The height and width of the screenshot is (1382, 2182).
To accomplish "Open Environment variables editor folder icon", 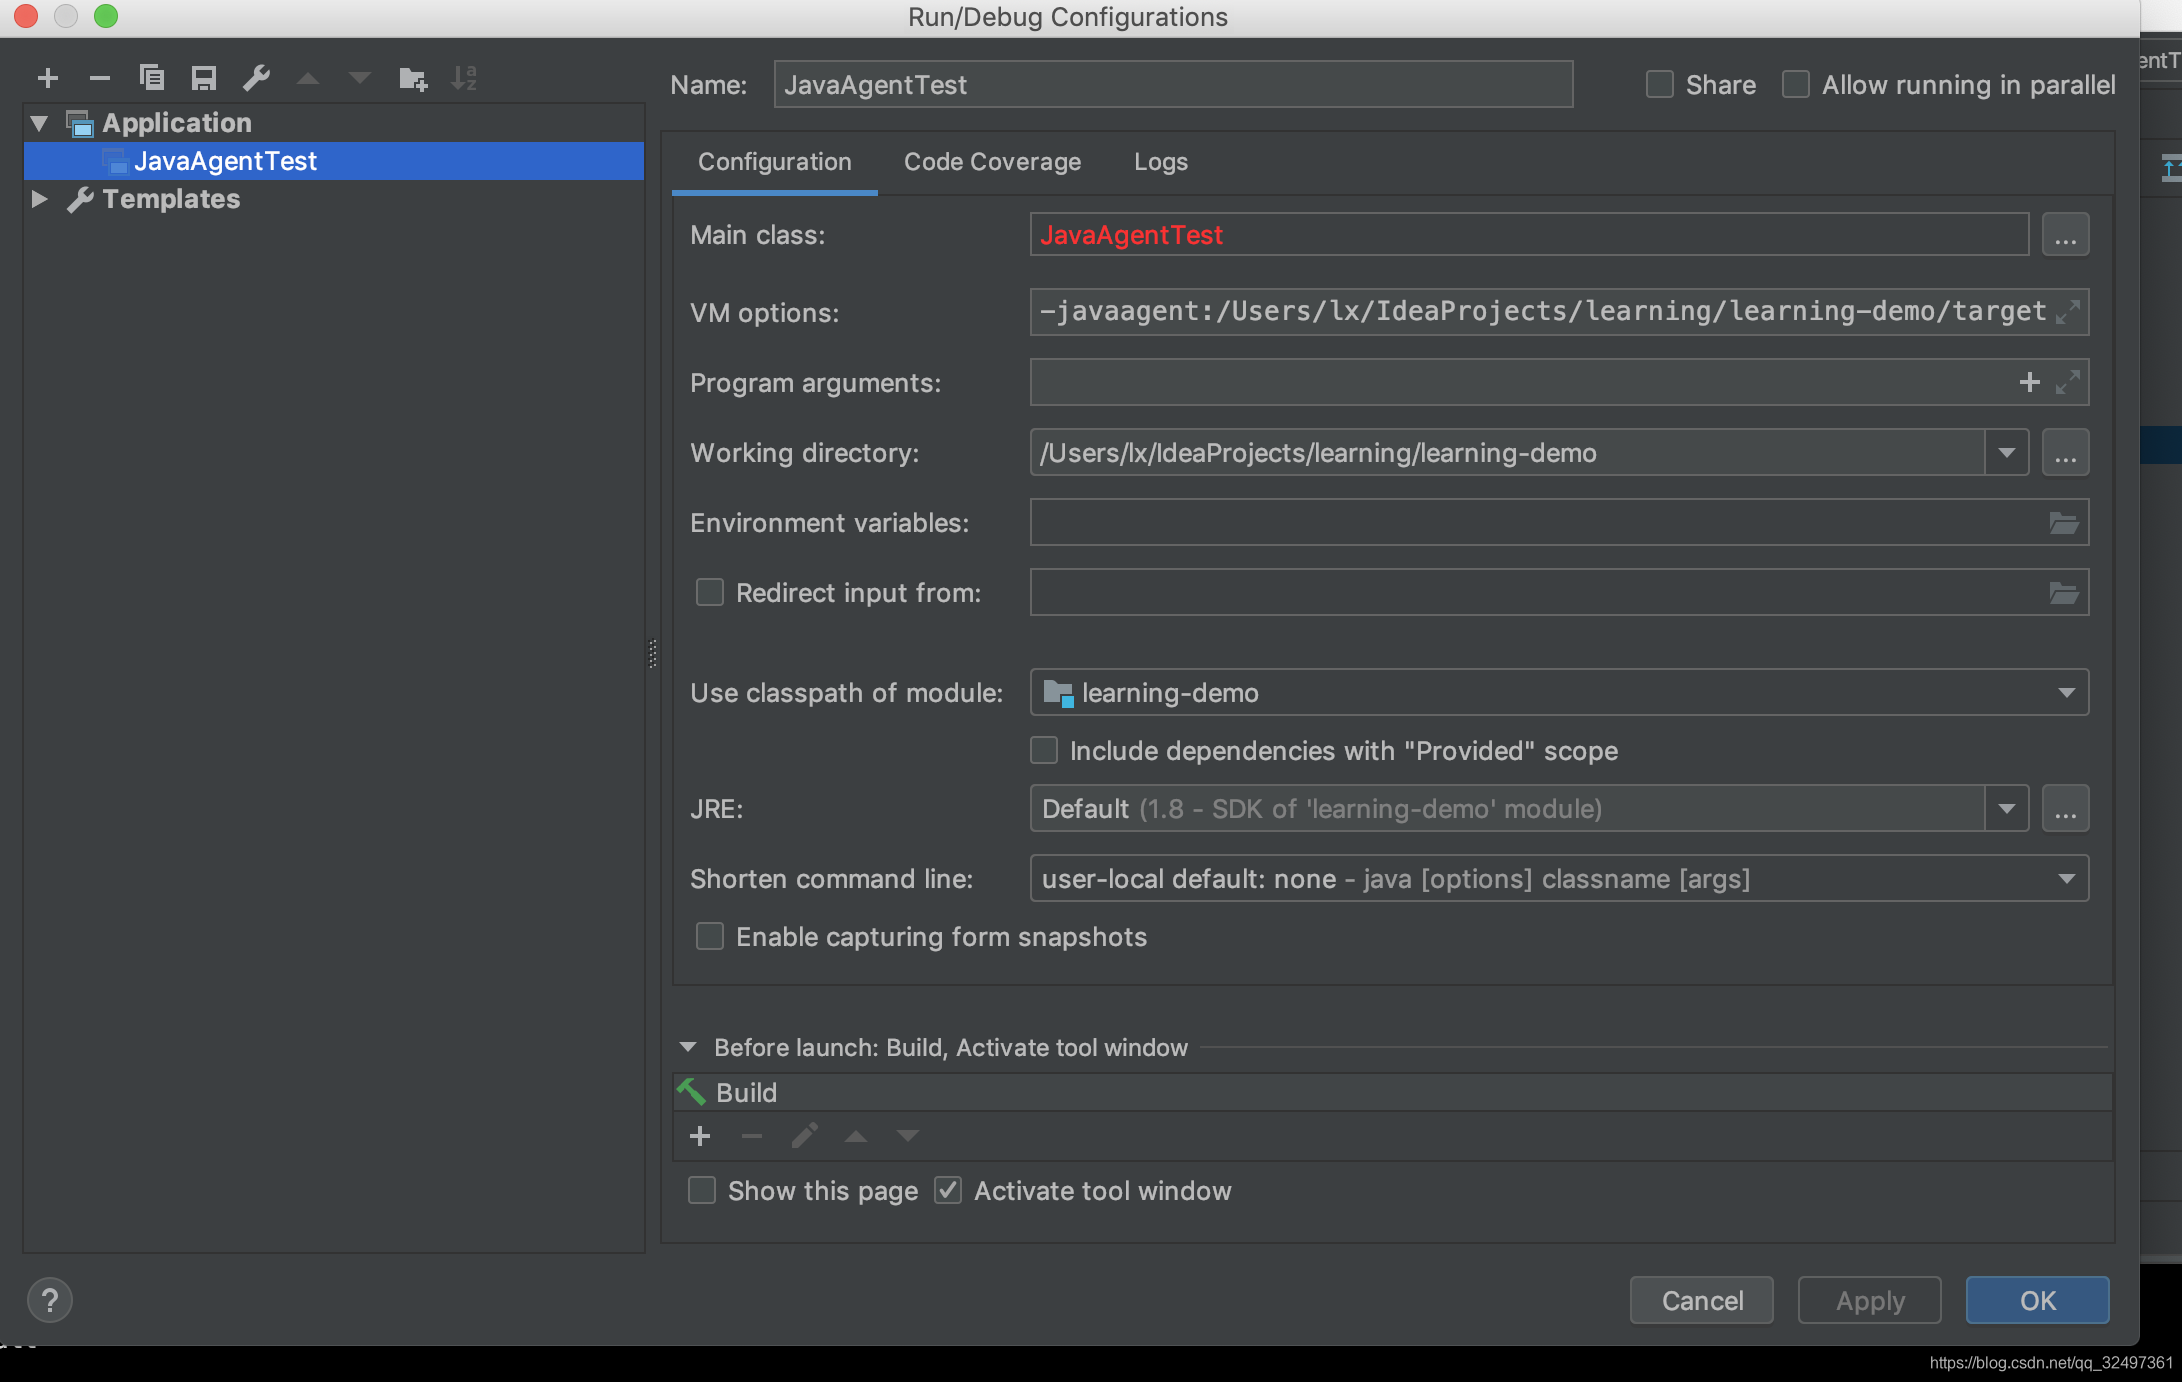I will pyautogui.click(x=2064, y=523).
